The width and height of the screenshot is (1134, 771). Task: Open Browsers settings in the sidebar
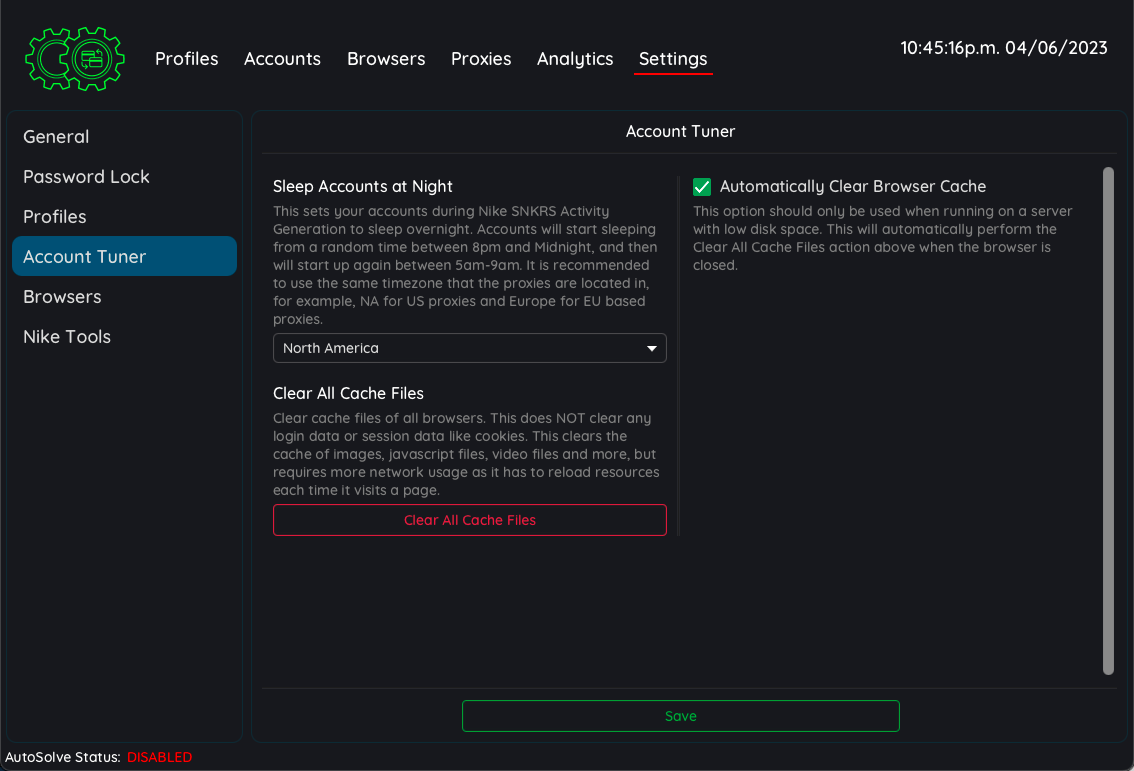click(124, 297)
